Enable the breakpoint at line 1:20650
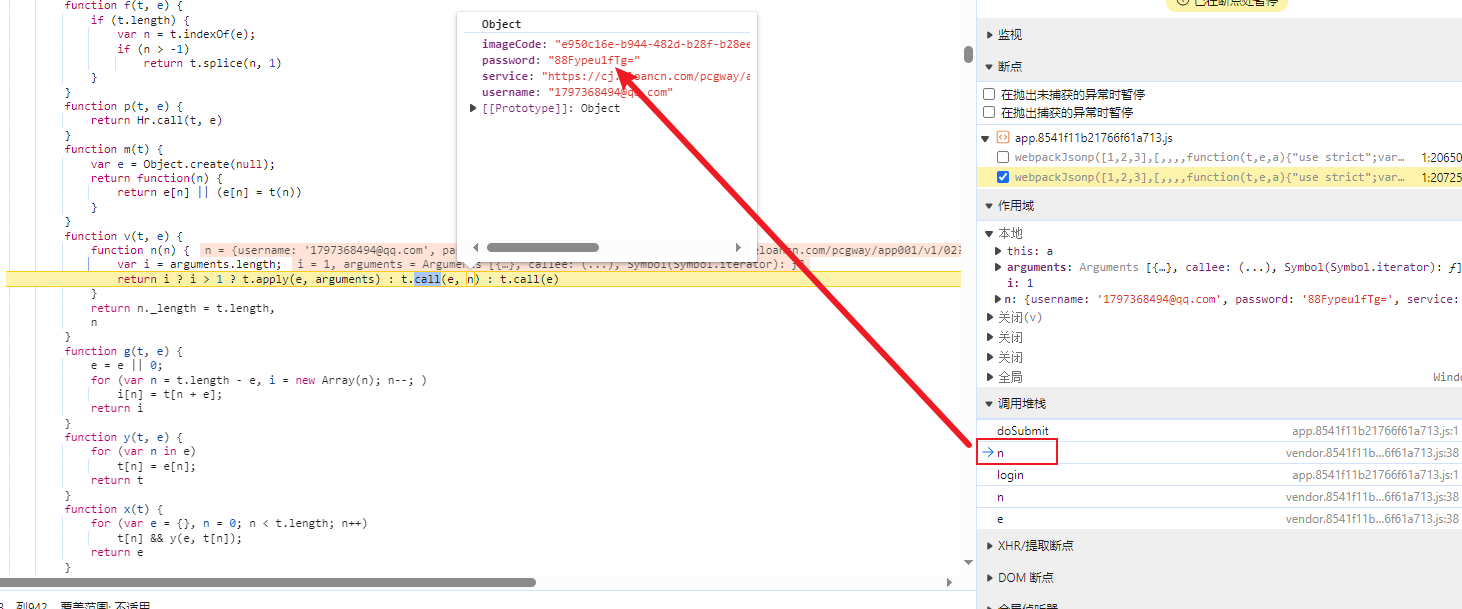The width and height of the screenshot is (1462, 609). pyautogui.click(x=1003, y=158)
